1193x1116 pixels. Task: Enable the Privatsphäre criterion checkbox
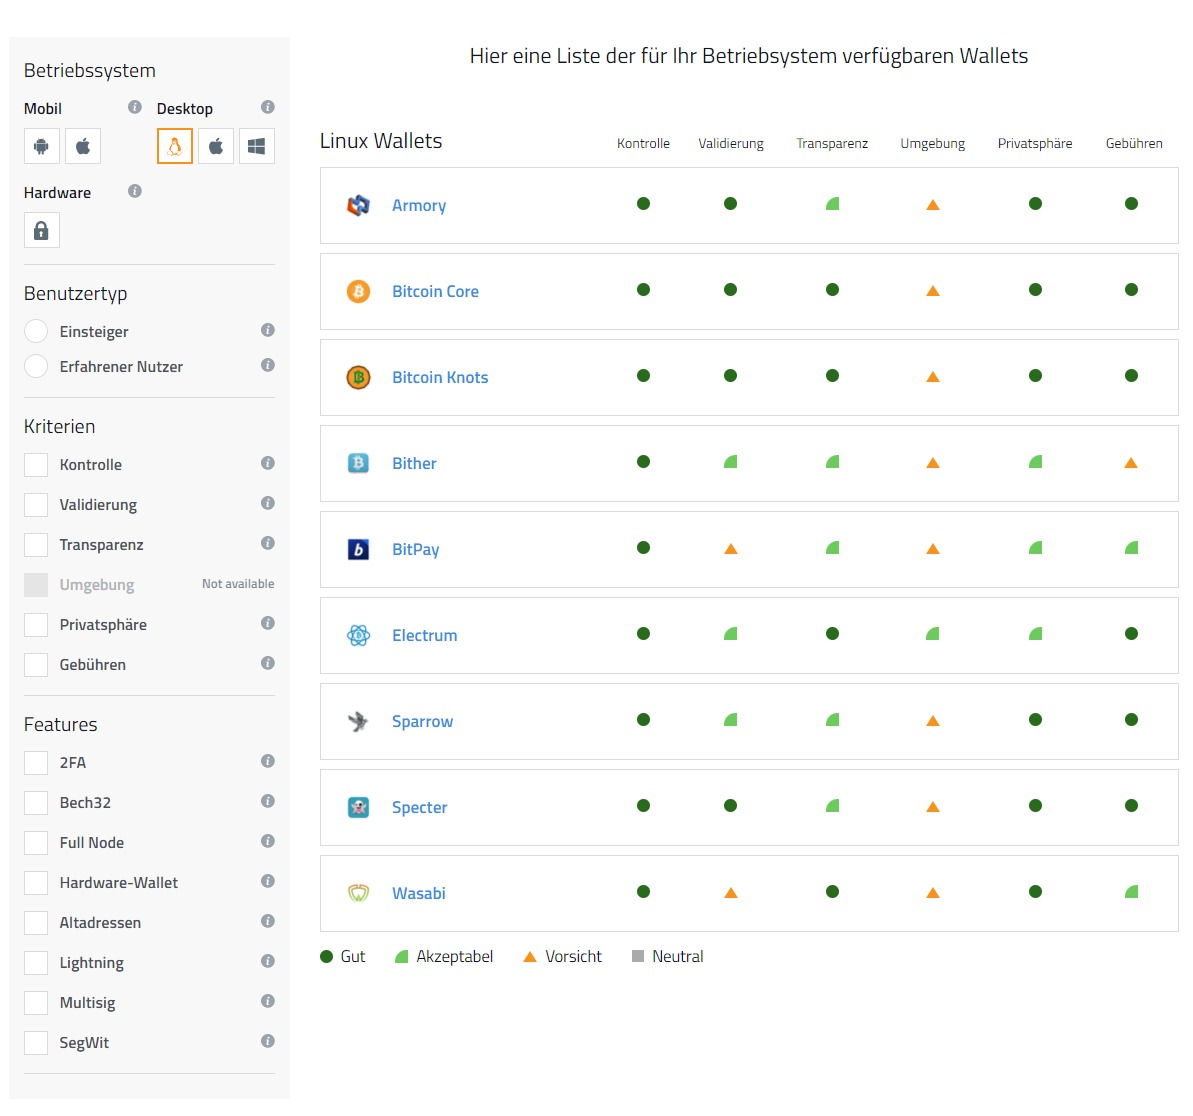[36, 625]
